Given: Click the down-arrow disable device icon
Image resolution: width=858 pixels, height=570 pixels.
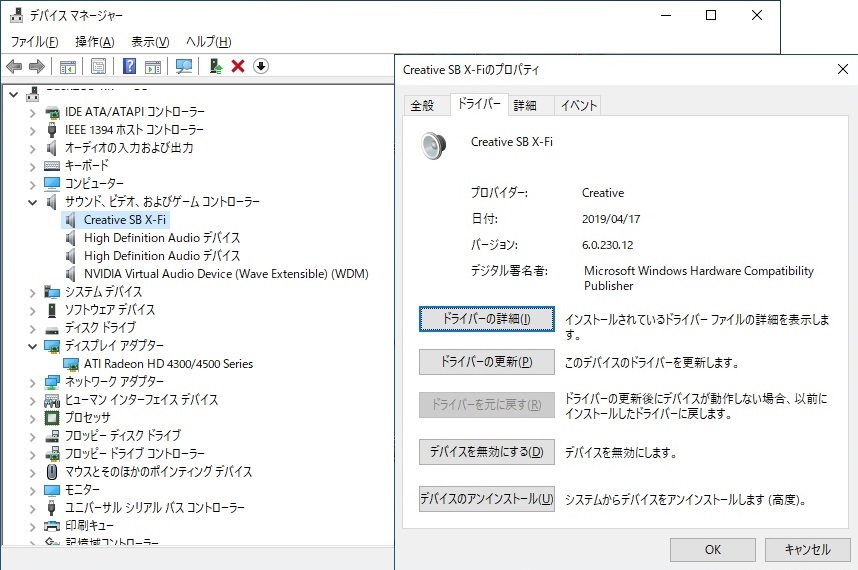Looking at the screenshot, I should pyautogui.click(x=261, y=67).
